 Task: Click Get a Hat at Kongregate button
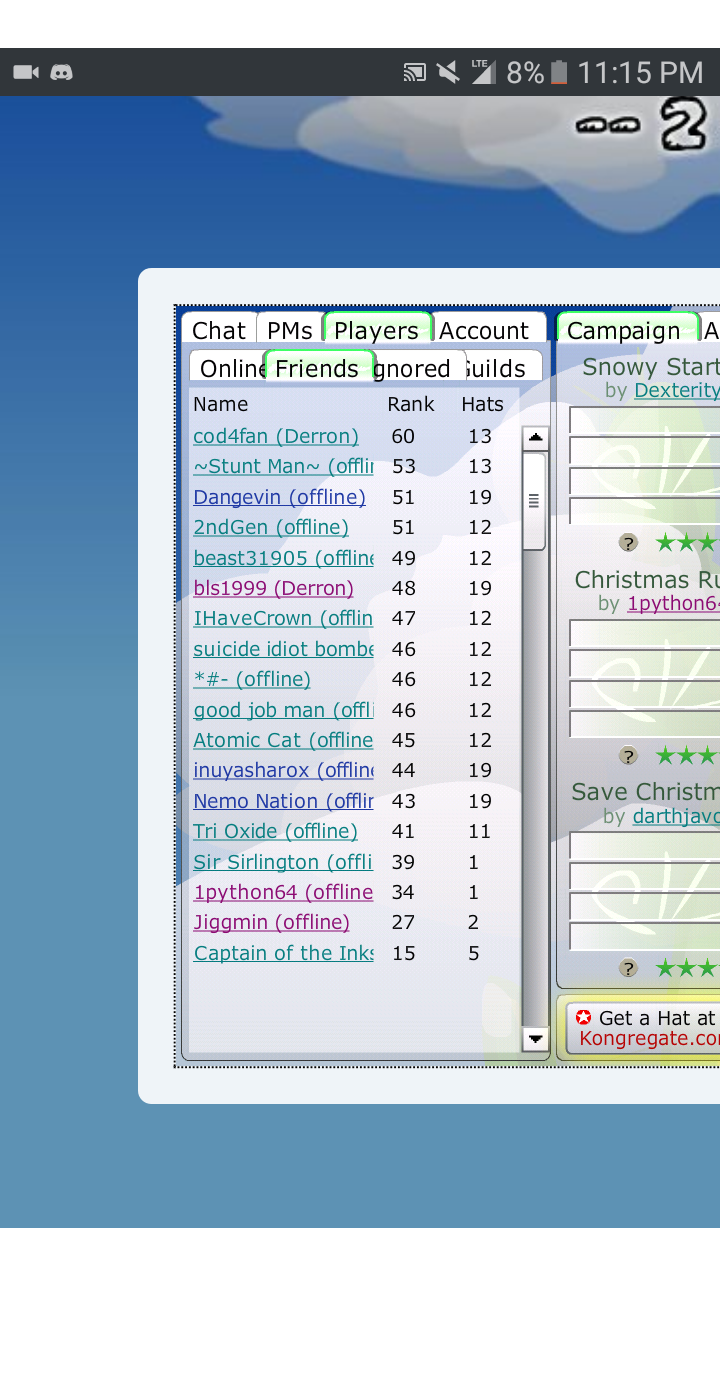click(644, 1028)
